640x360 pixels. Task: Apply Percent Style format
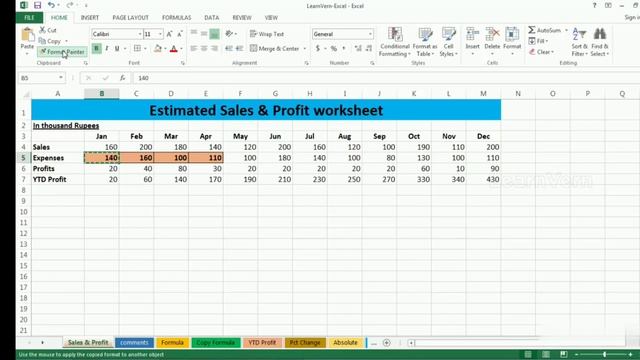[x=333, y=49]
